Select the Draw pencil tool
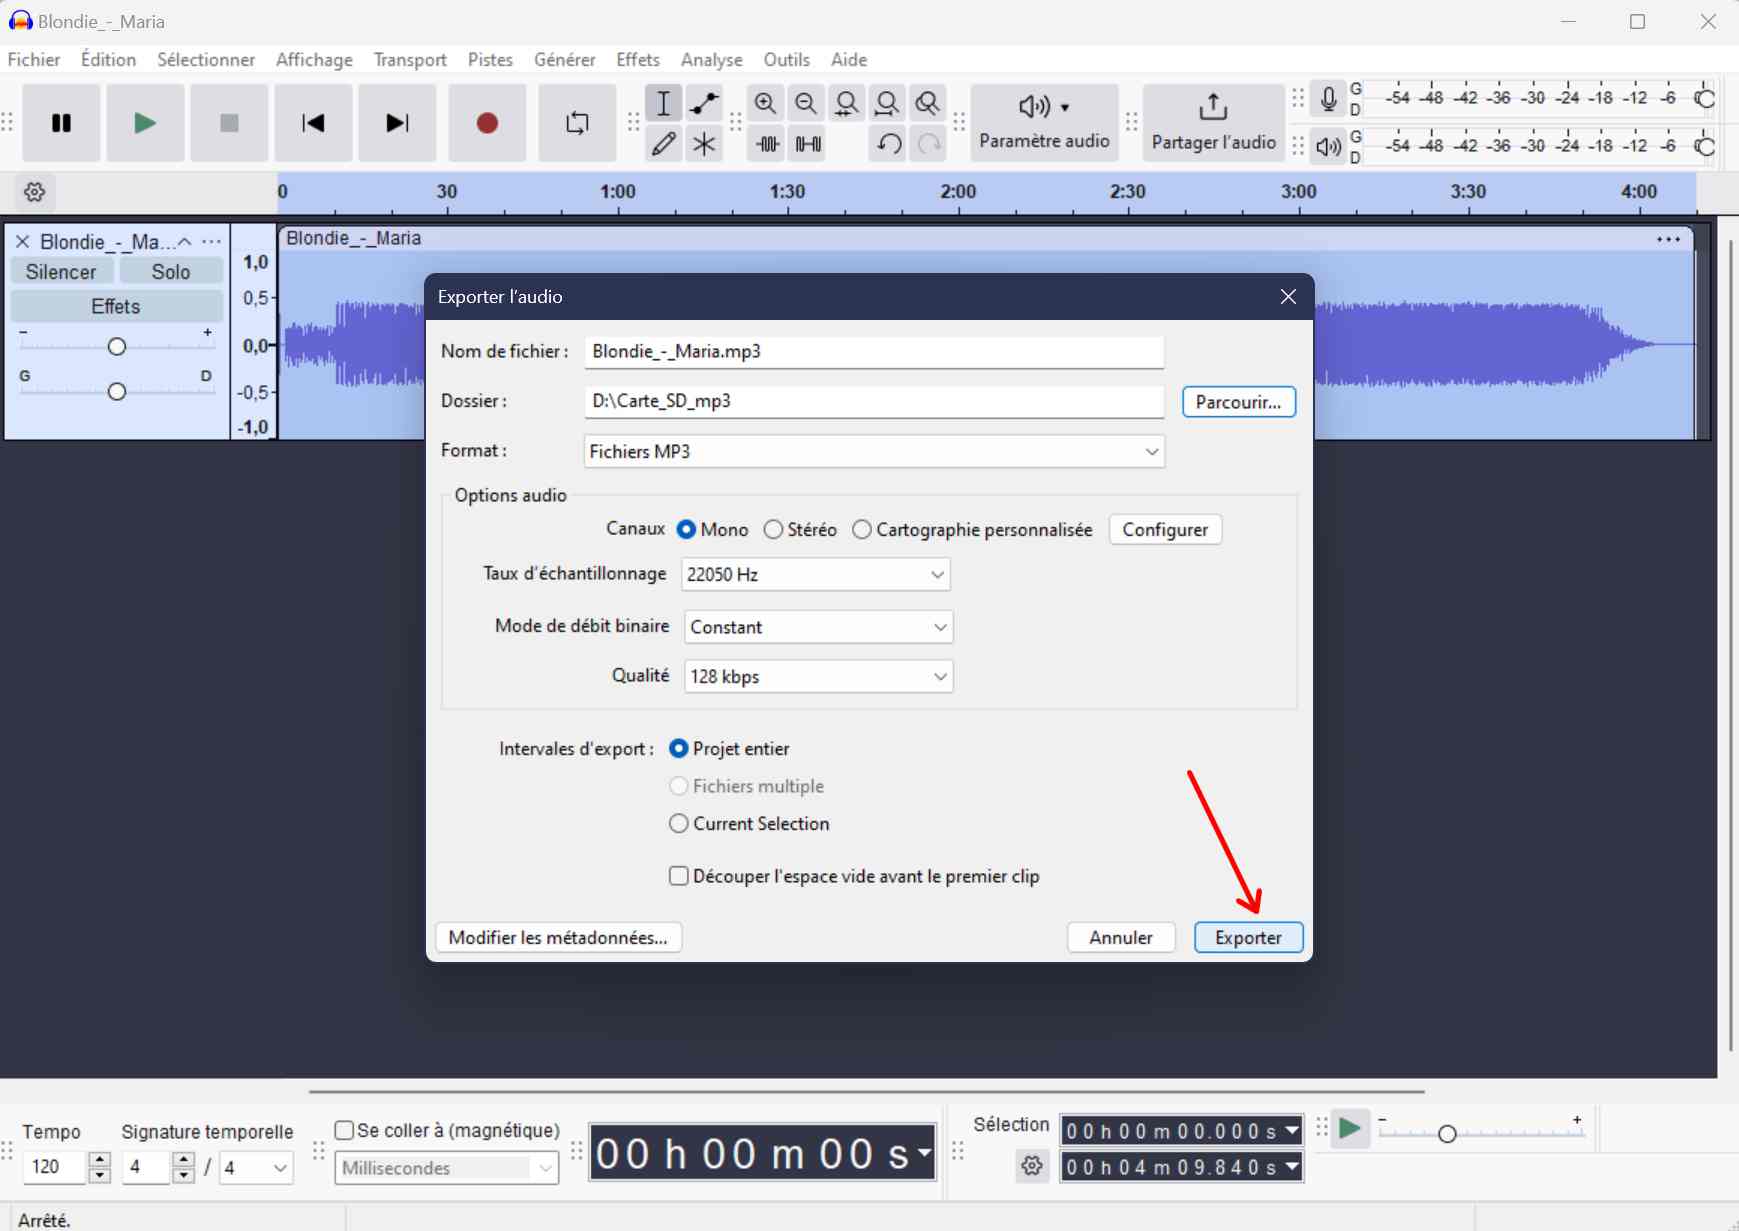This screenshot has height=1231, width=1739. click(663, 144)
